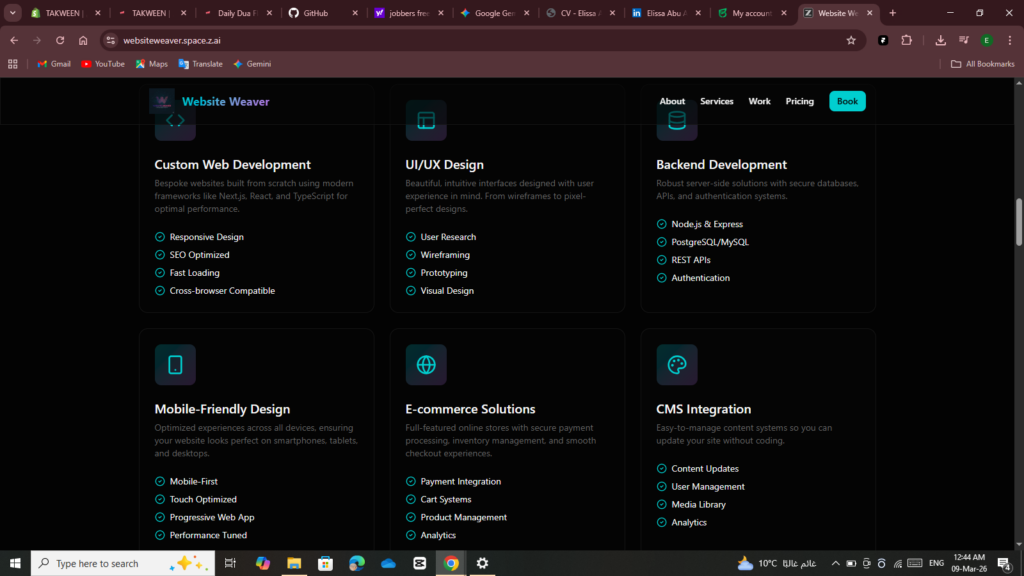Open the About nav item
The width and height of the screenshot is (1024, 576).
[672, 101]
